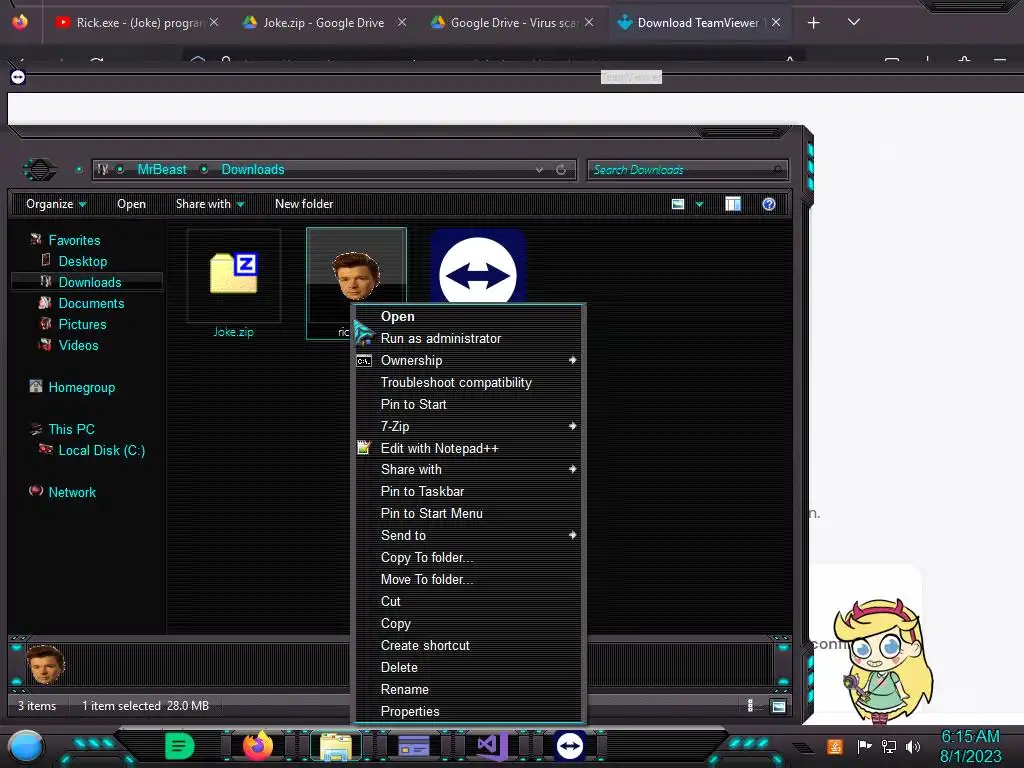Image resolution: width=1024 pixels, height=768 pixels.
Task: Select Pictures in the navigation pane
Action: [82, 325]
